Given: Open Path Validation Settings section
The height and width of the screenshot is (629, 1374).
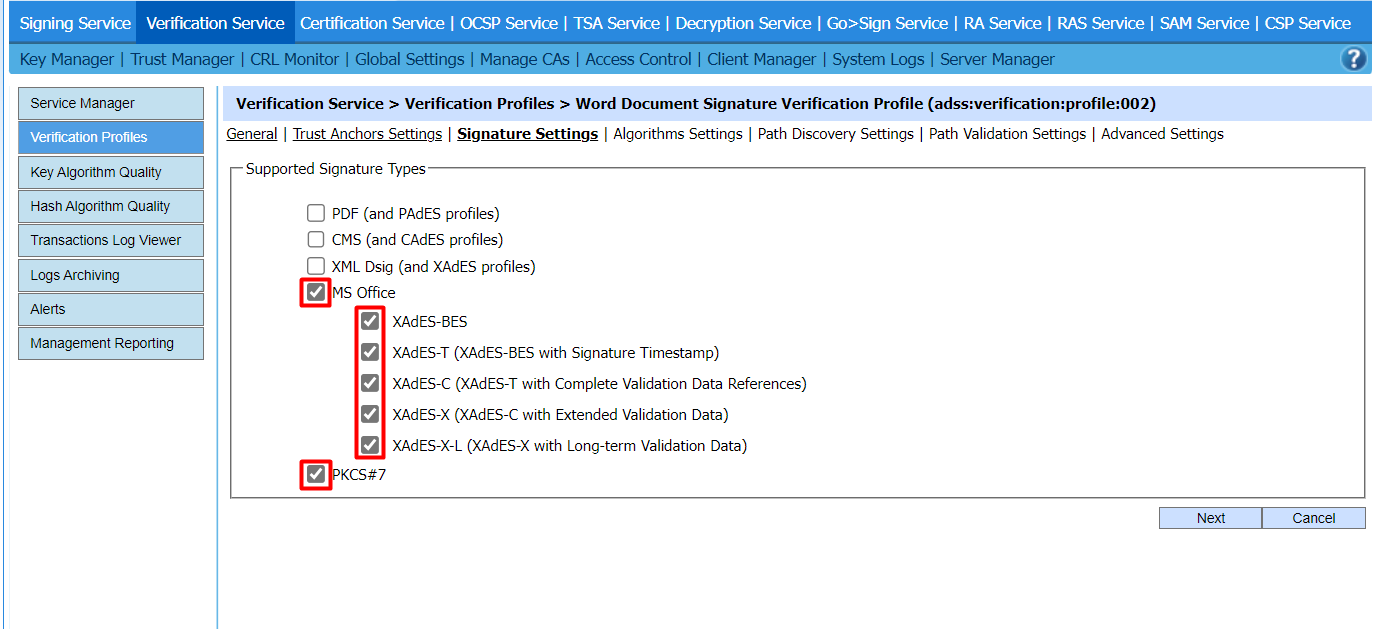Looking at the screenshot, I should coord(1007,134).
